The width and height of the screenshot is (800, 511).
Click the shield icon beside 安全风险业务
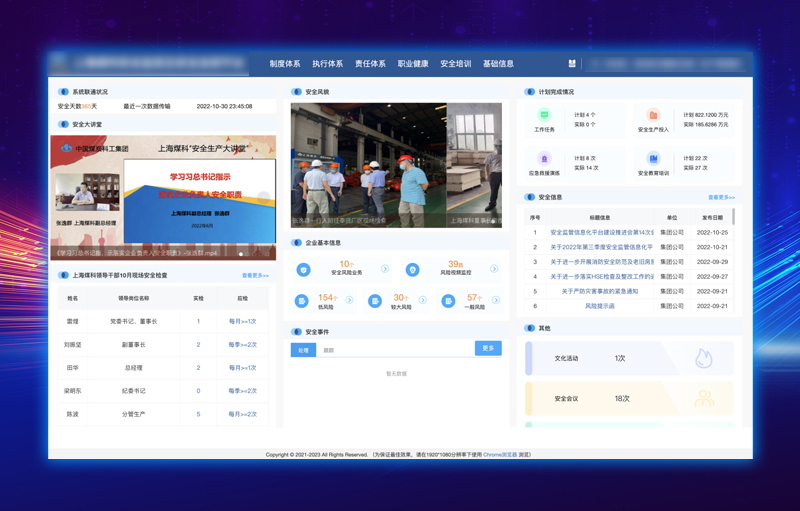[303, 269]
